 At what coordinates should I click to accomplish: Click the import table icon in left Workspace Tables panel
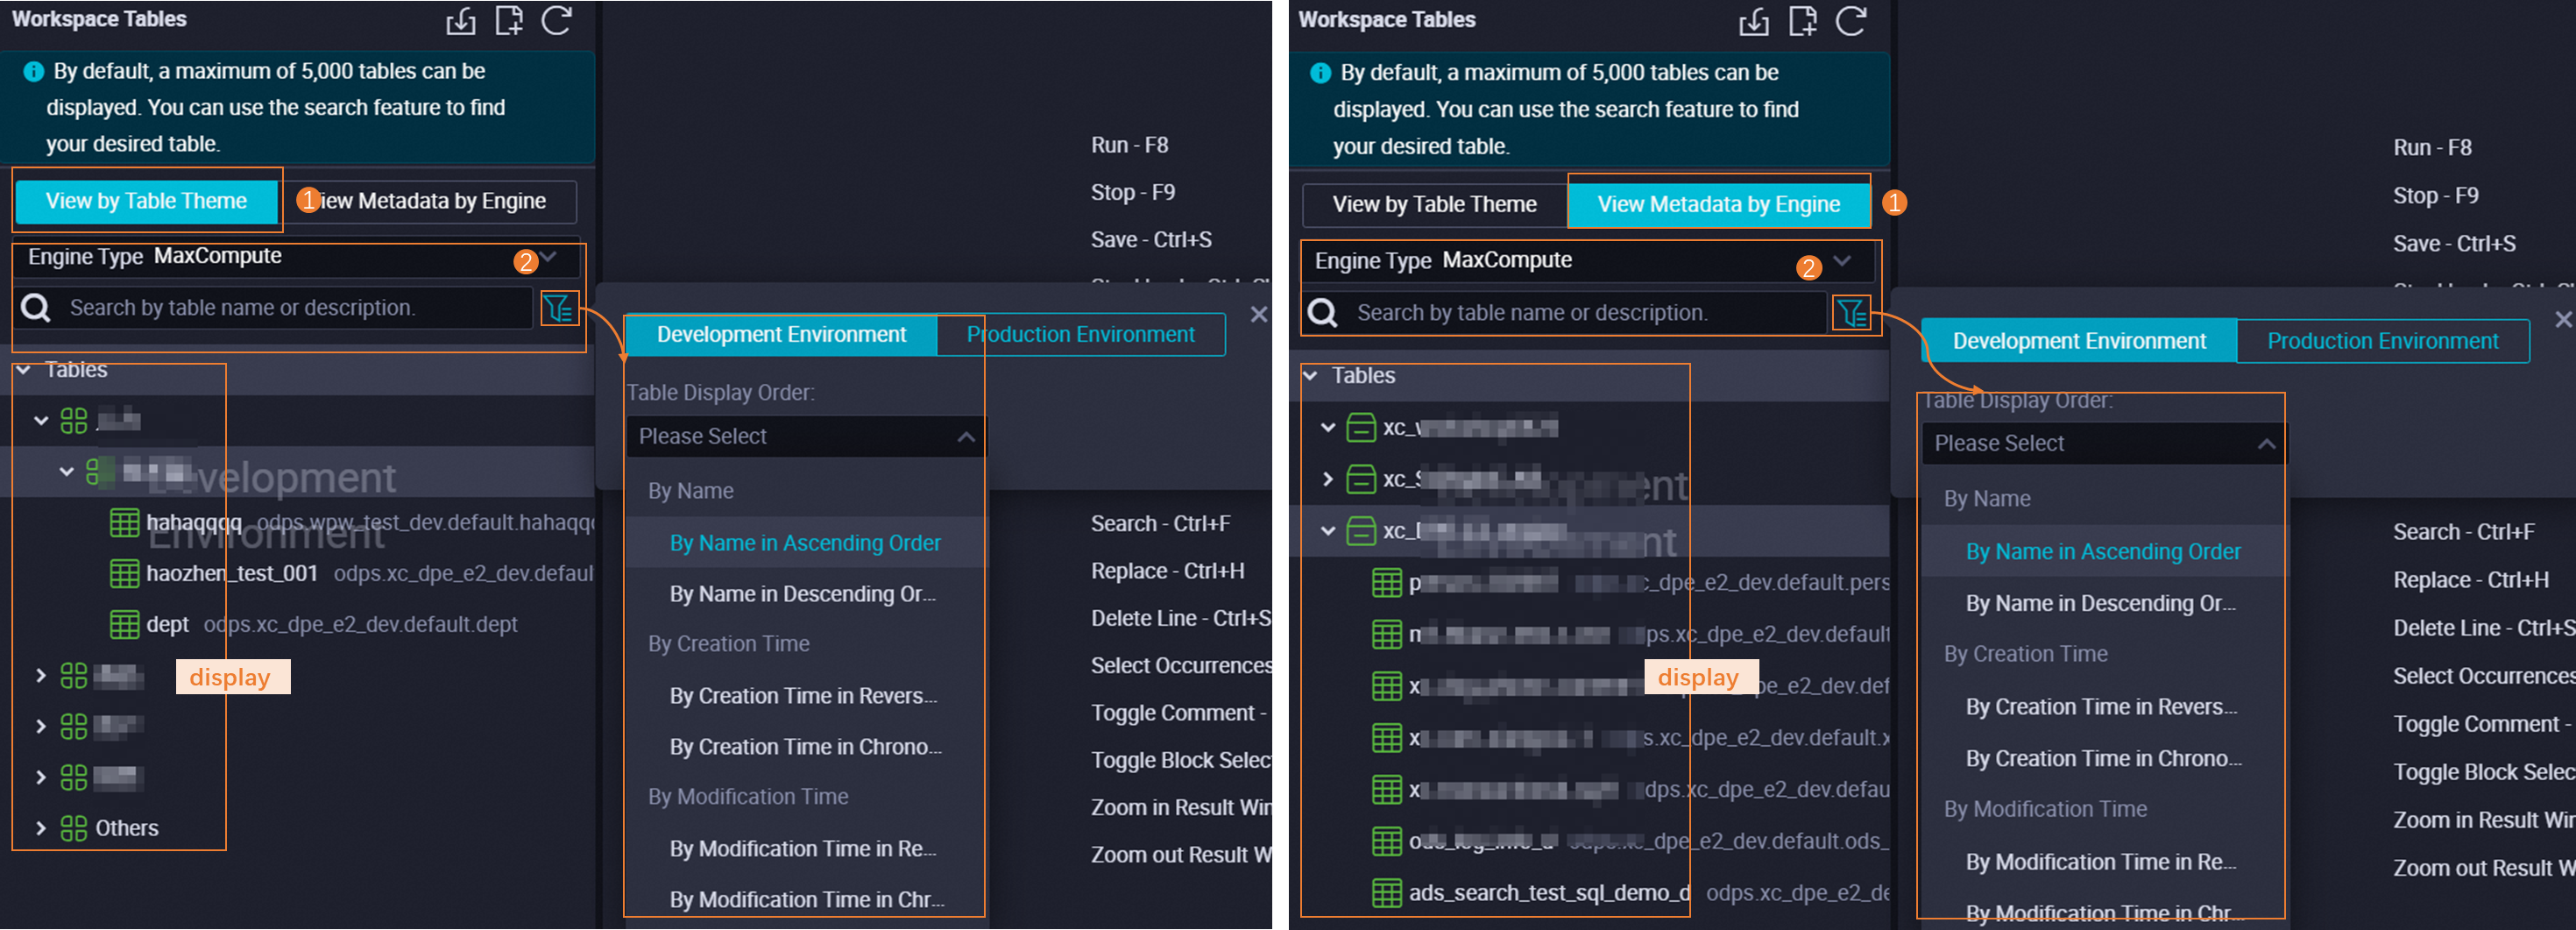click(461, 21)
